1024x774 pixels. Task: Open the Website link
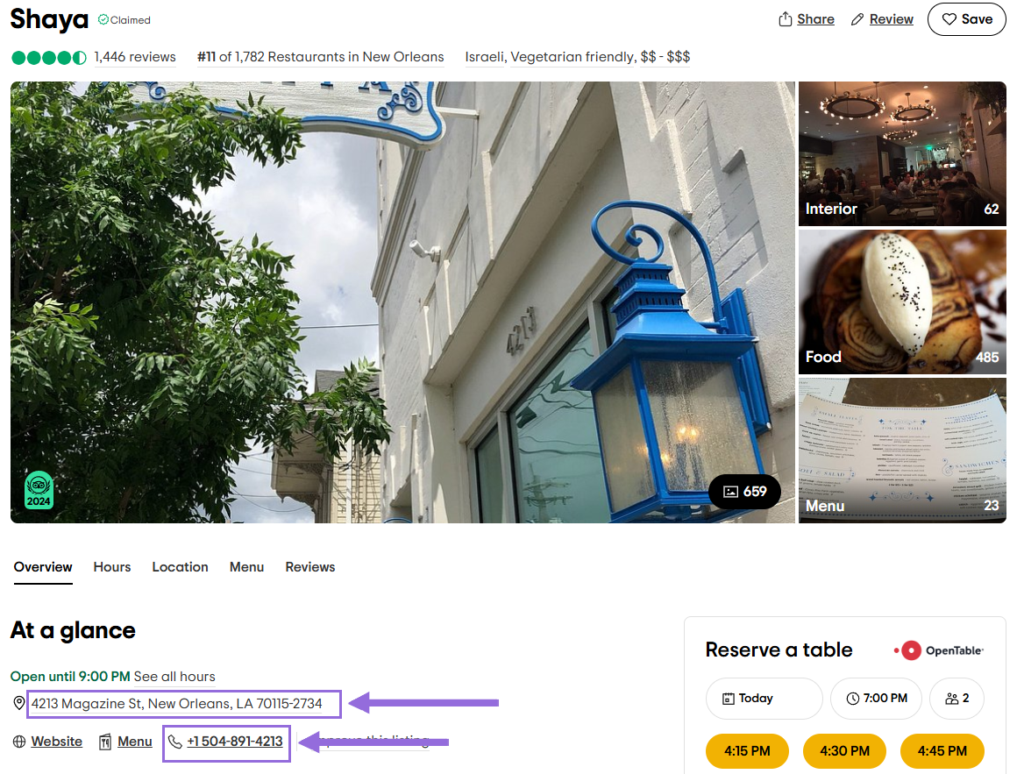pos(57,742)
